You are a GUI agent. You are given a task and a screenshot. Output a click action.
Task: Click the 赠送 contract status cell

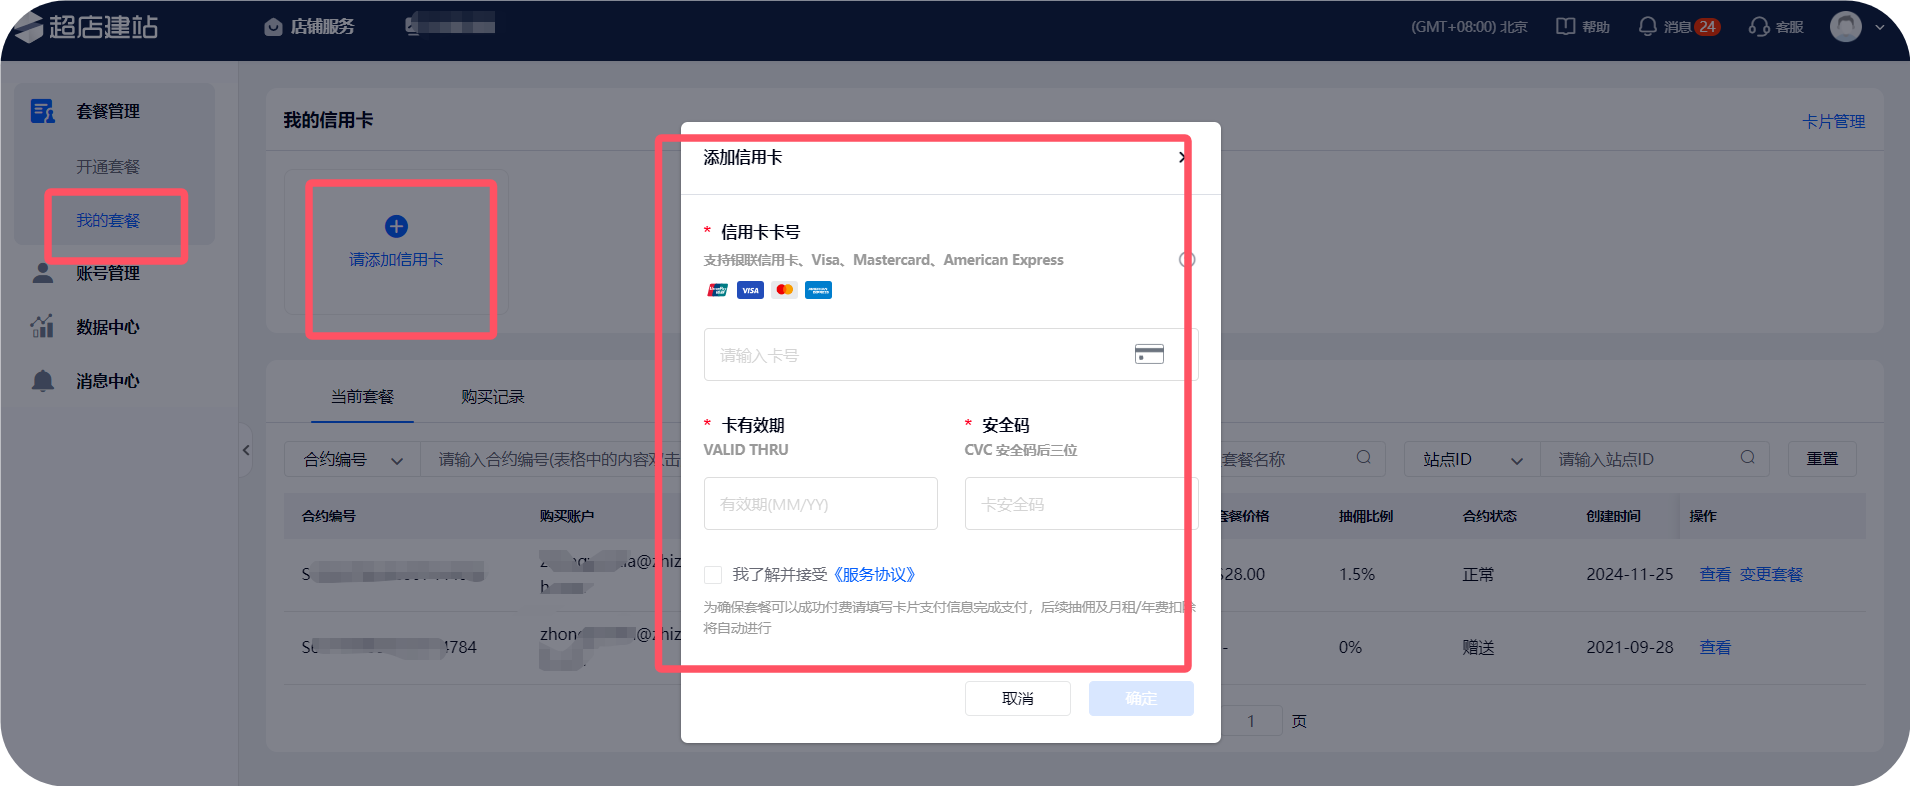1478,647
